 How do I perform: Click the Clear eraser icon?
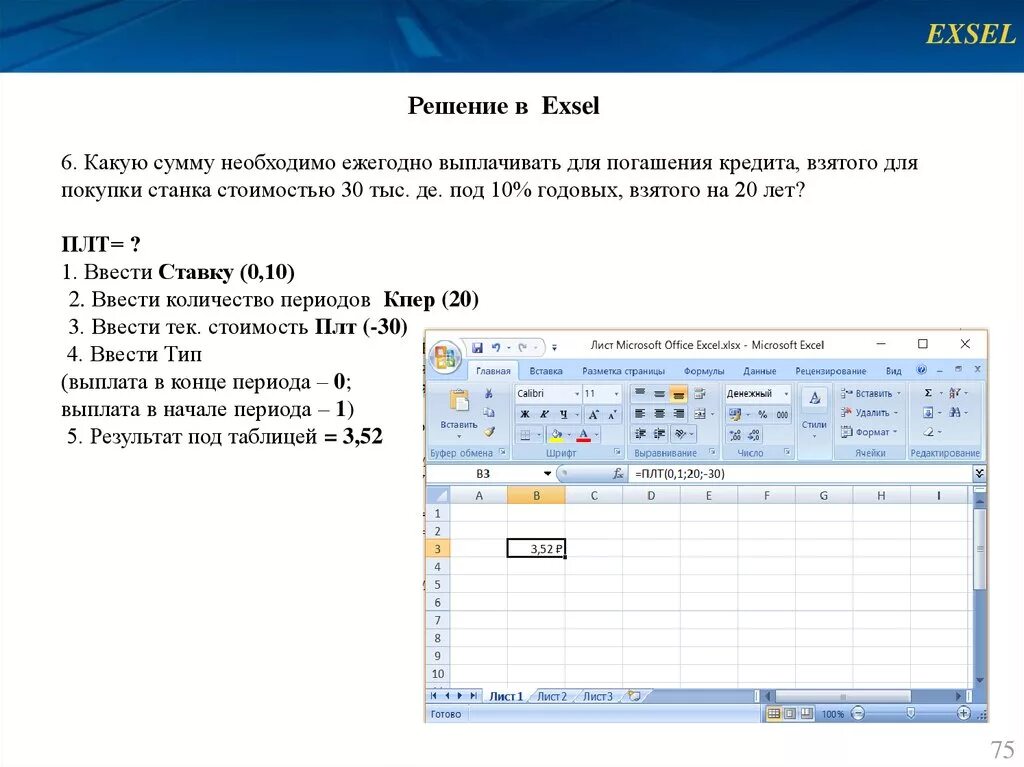(928, 432)
